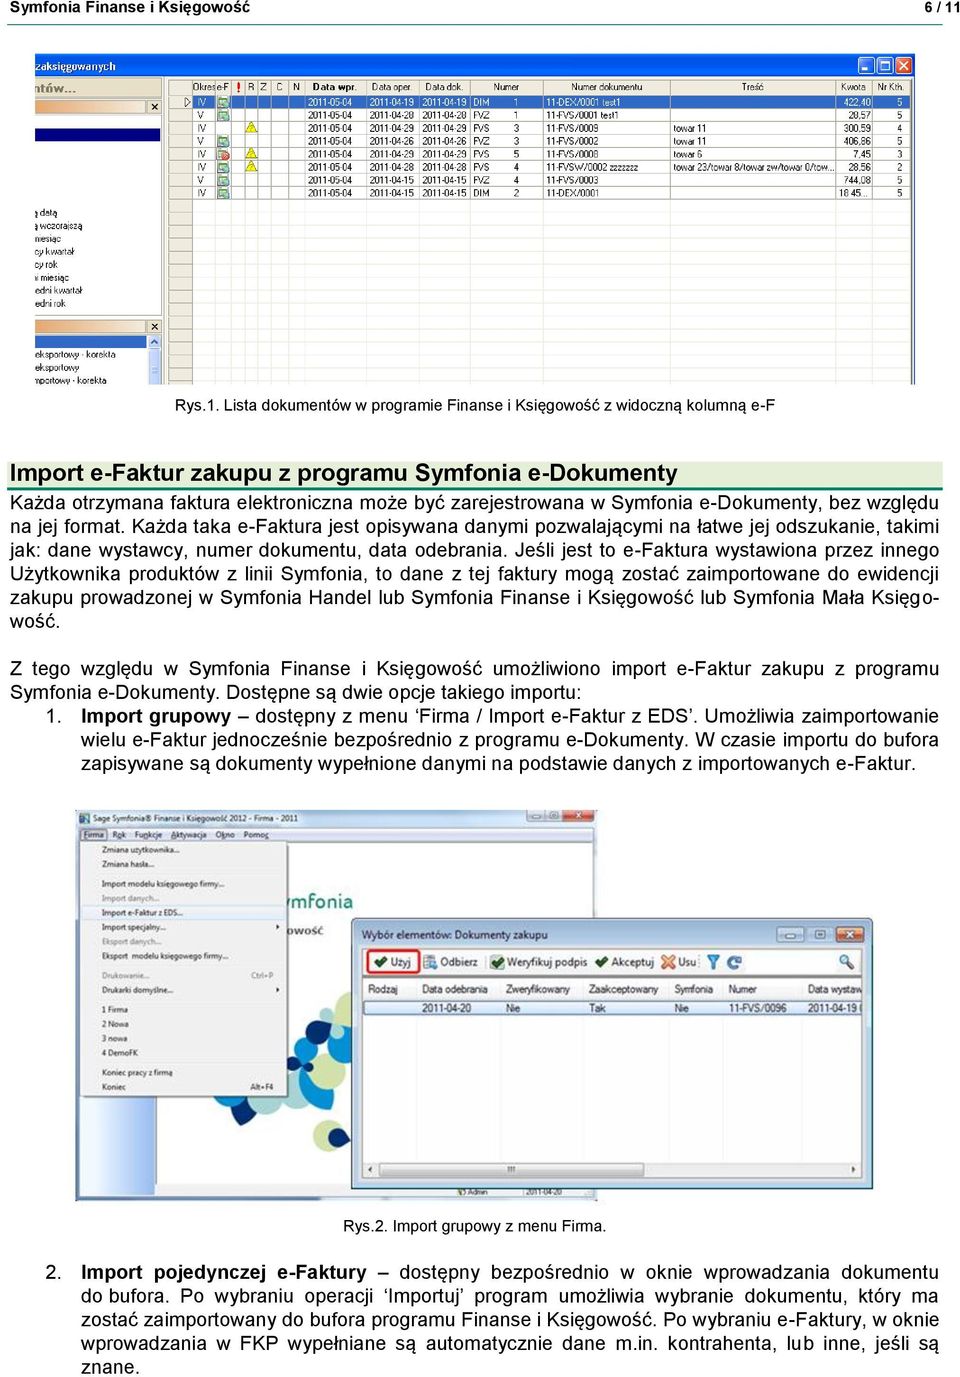
Task: Close the upper left side panel with X
Action: click(x=154, y=107)
